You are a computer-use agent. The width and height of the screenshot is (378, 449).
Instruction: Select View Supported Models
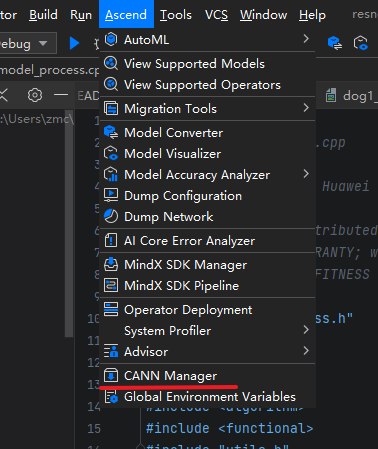(x=207, y=63)
